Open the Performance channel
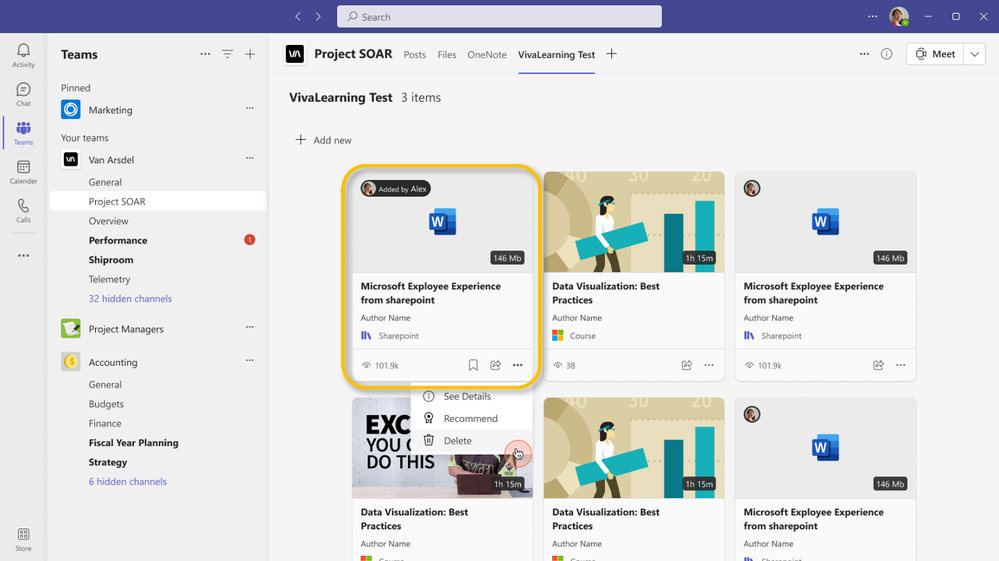 (x=118, y=240)
